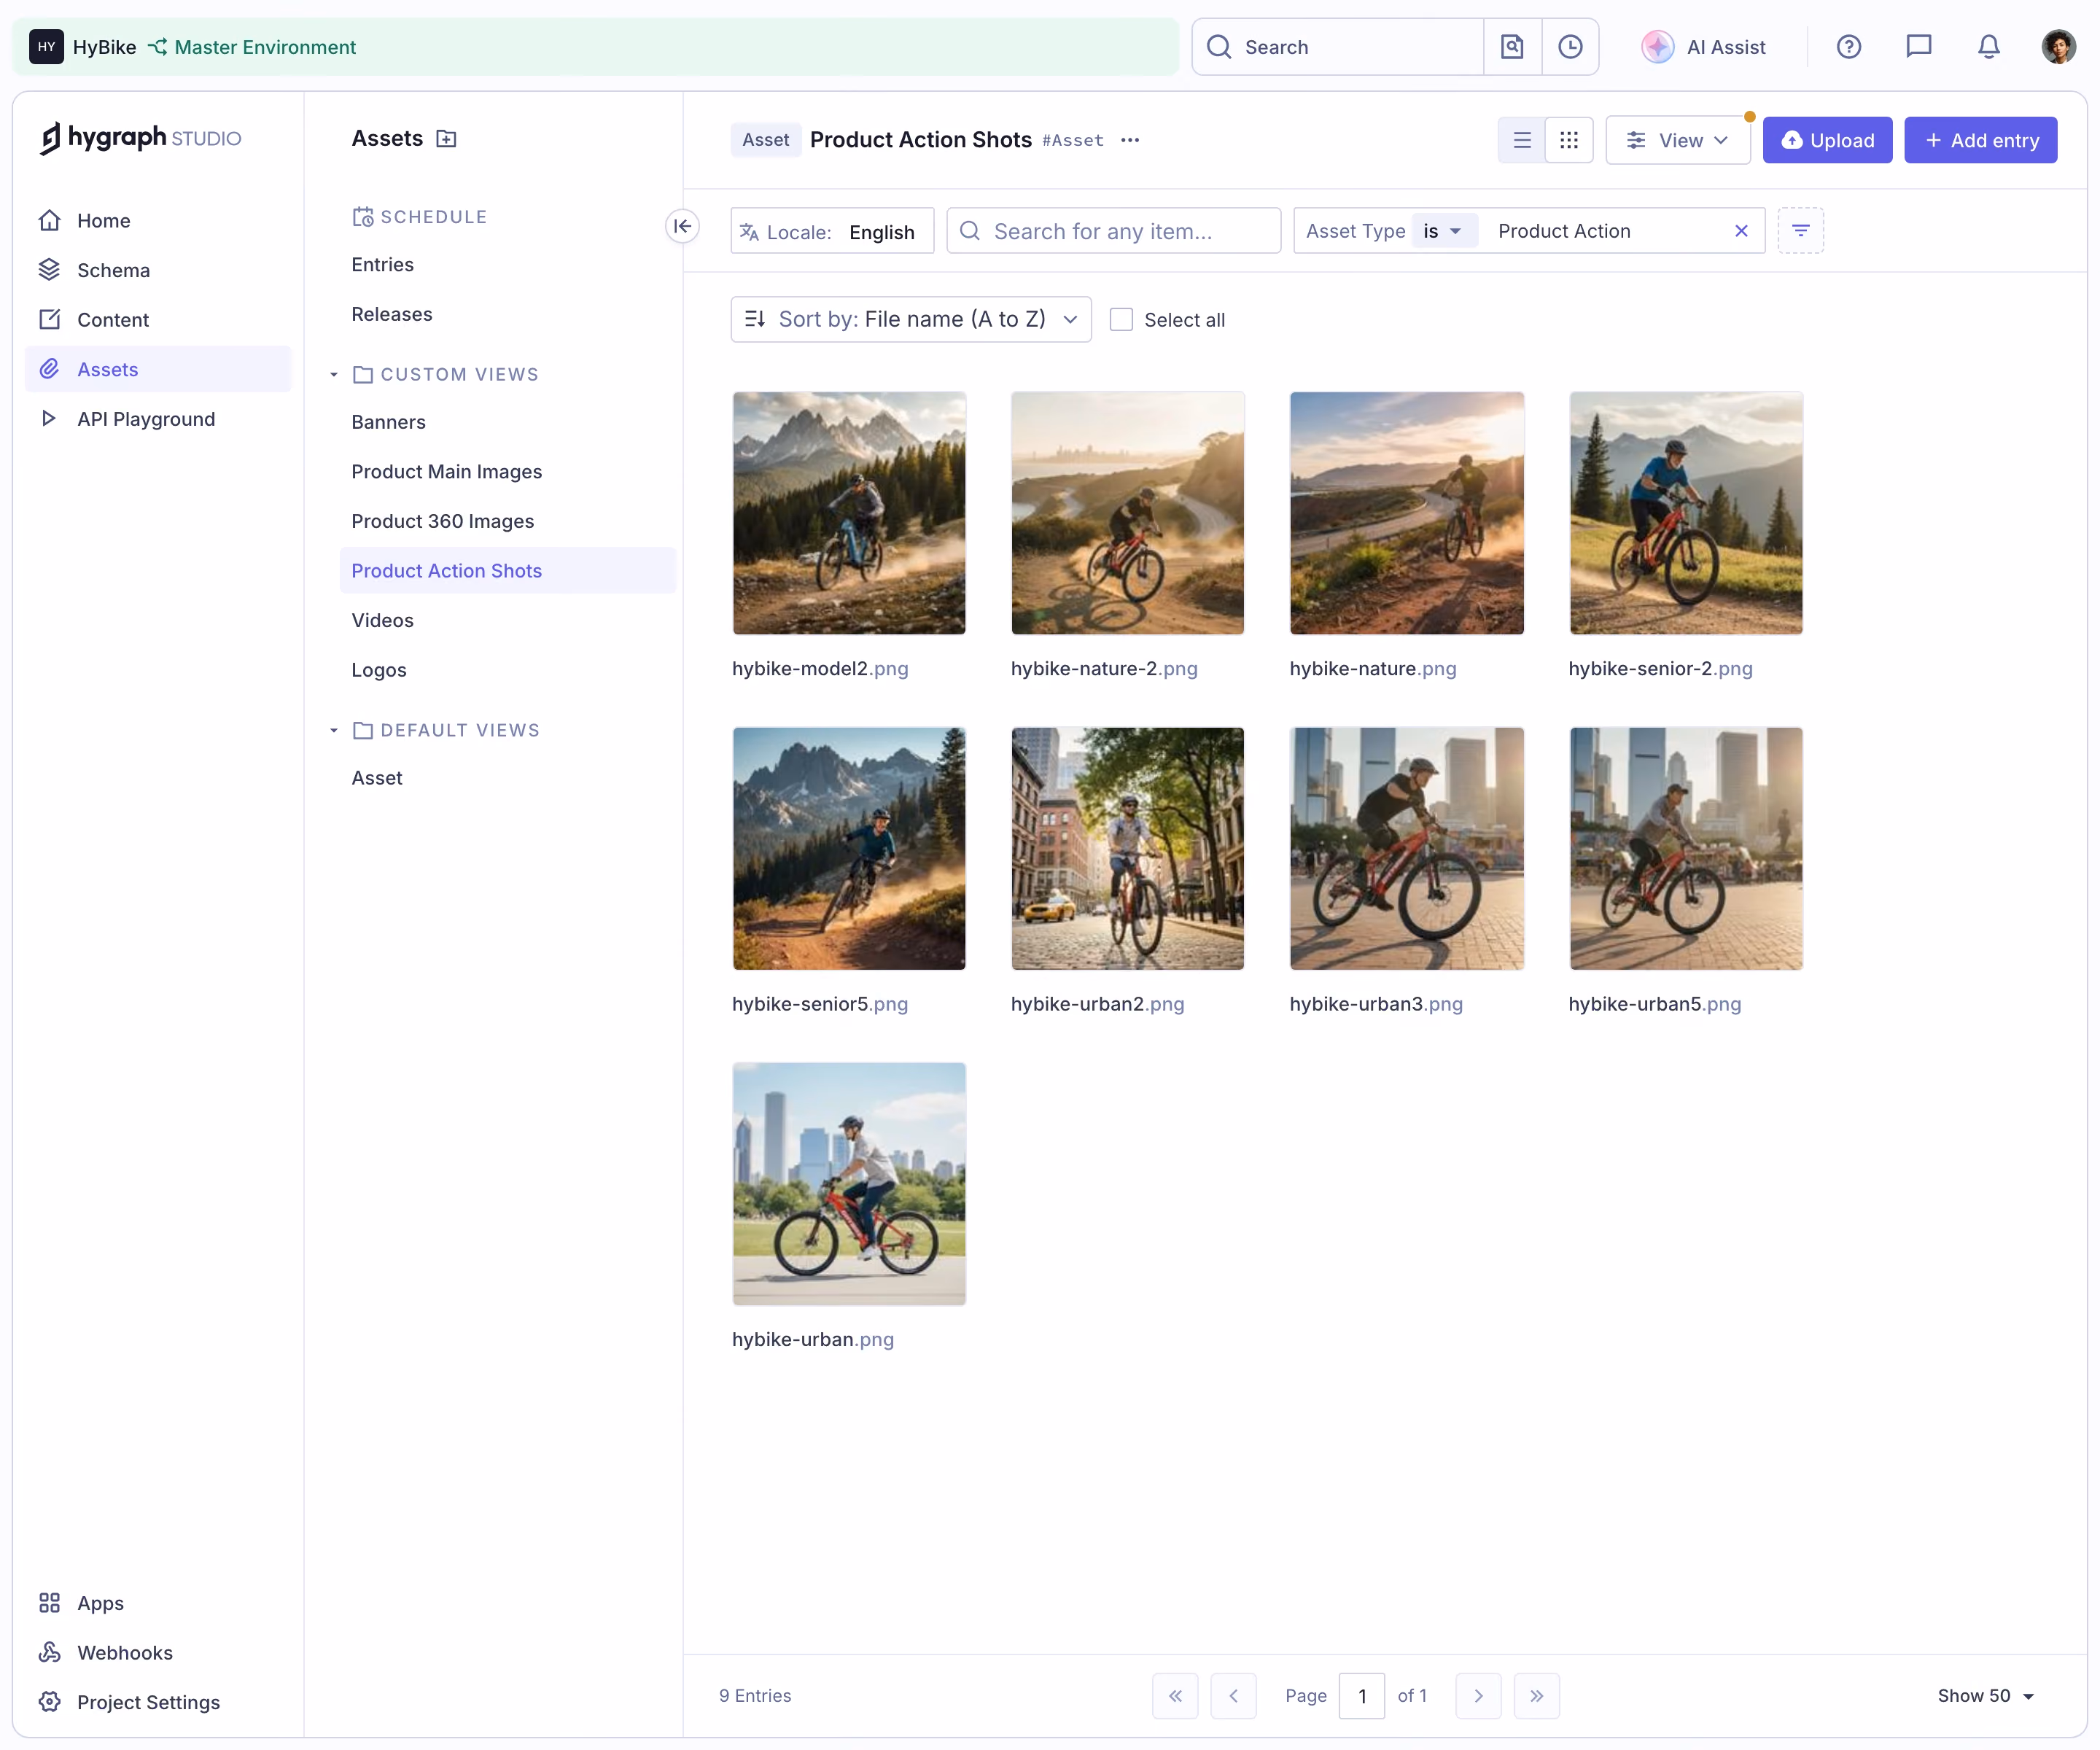Open the notifications bell
2100x1750 pixels.
coord(1988,47)
